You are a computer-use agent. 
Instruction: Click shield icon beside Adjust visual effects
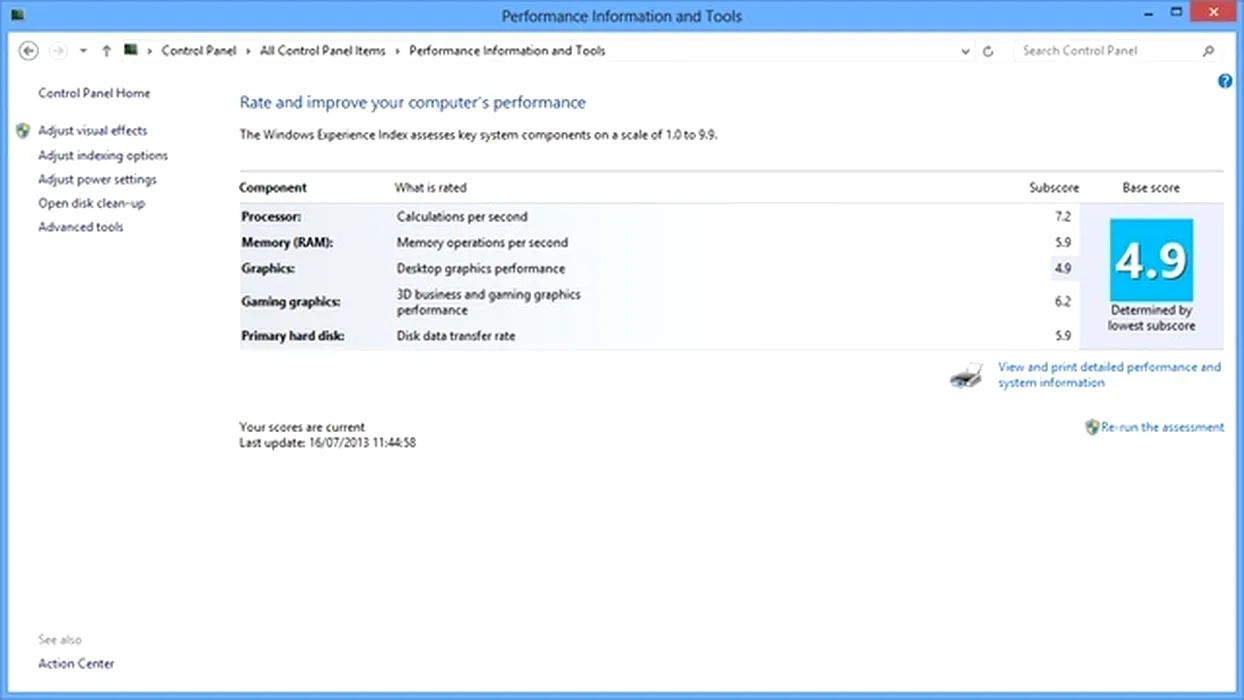pos(23,131)
